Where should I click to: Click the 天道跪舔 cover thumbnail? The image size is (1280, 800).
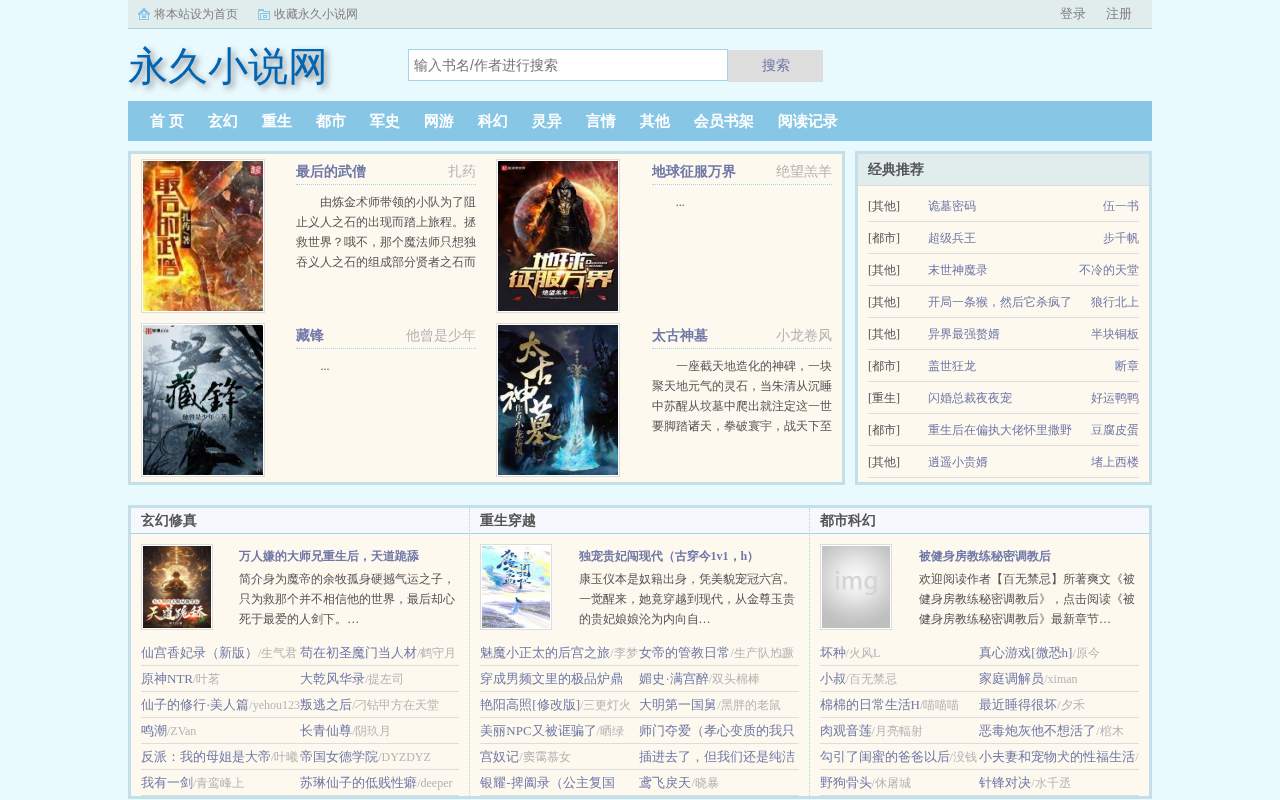177,587
